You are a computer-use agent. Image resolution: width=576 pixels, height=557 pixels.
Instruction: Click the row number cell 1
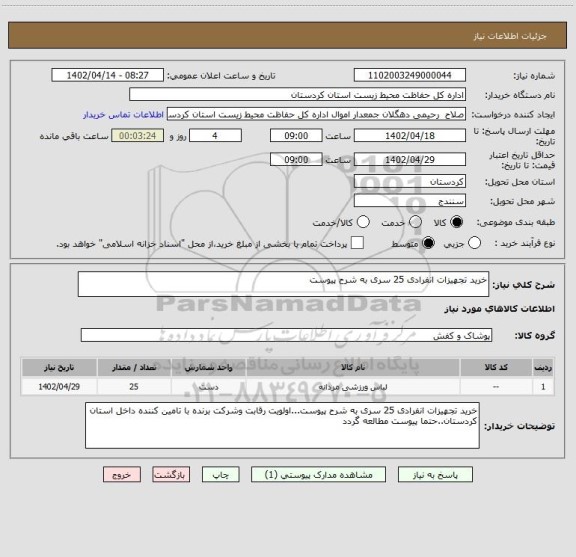[543, 387]
